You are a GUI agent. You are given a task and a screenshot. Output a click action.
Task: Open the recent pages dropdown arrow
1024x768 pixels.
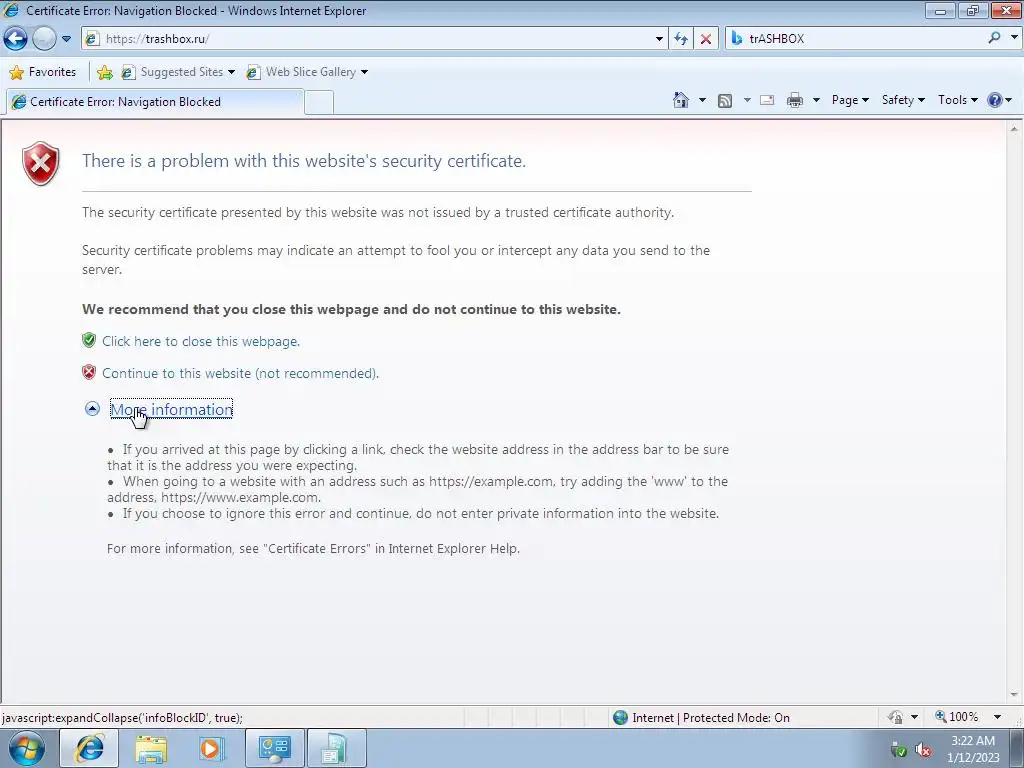[66, 39]
